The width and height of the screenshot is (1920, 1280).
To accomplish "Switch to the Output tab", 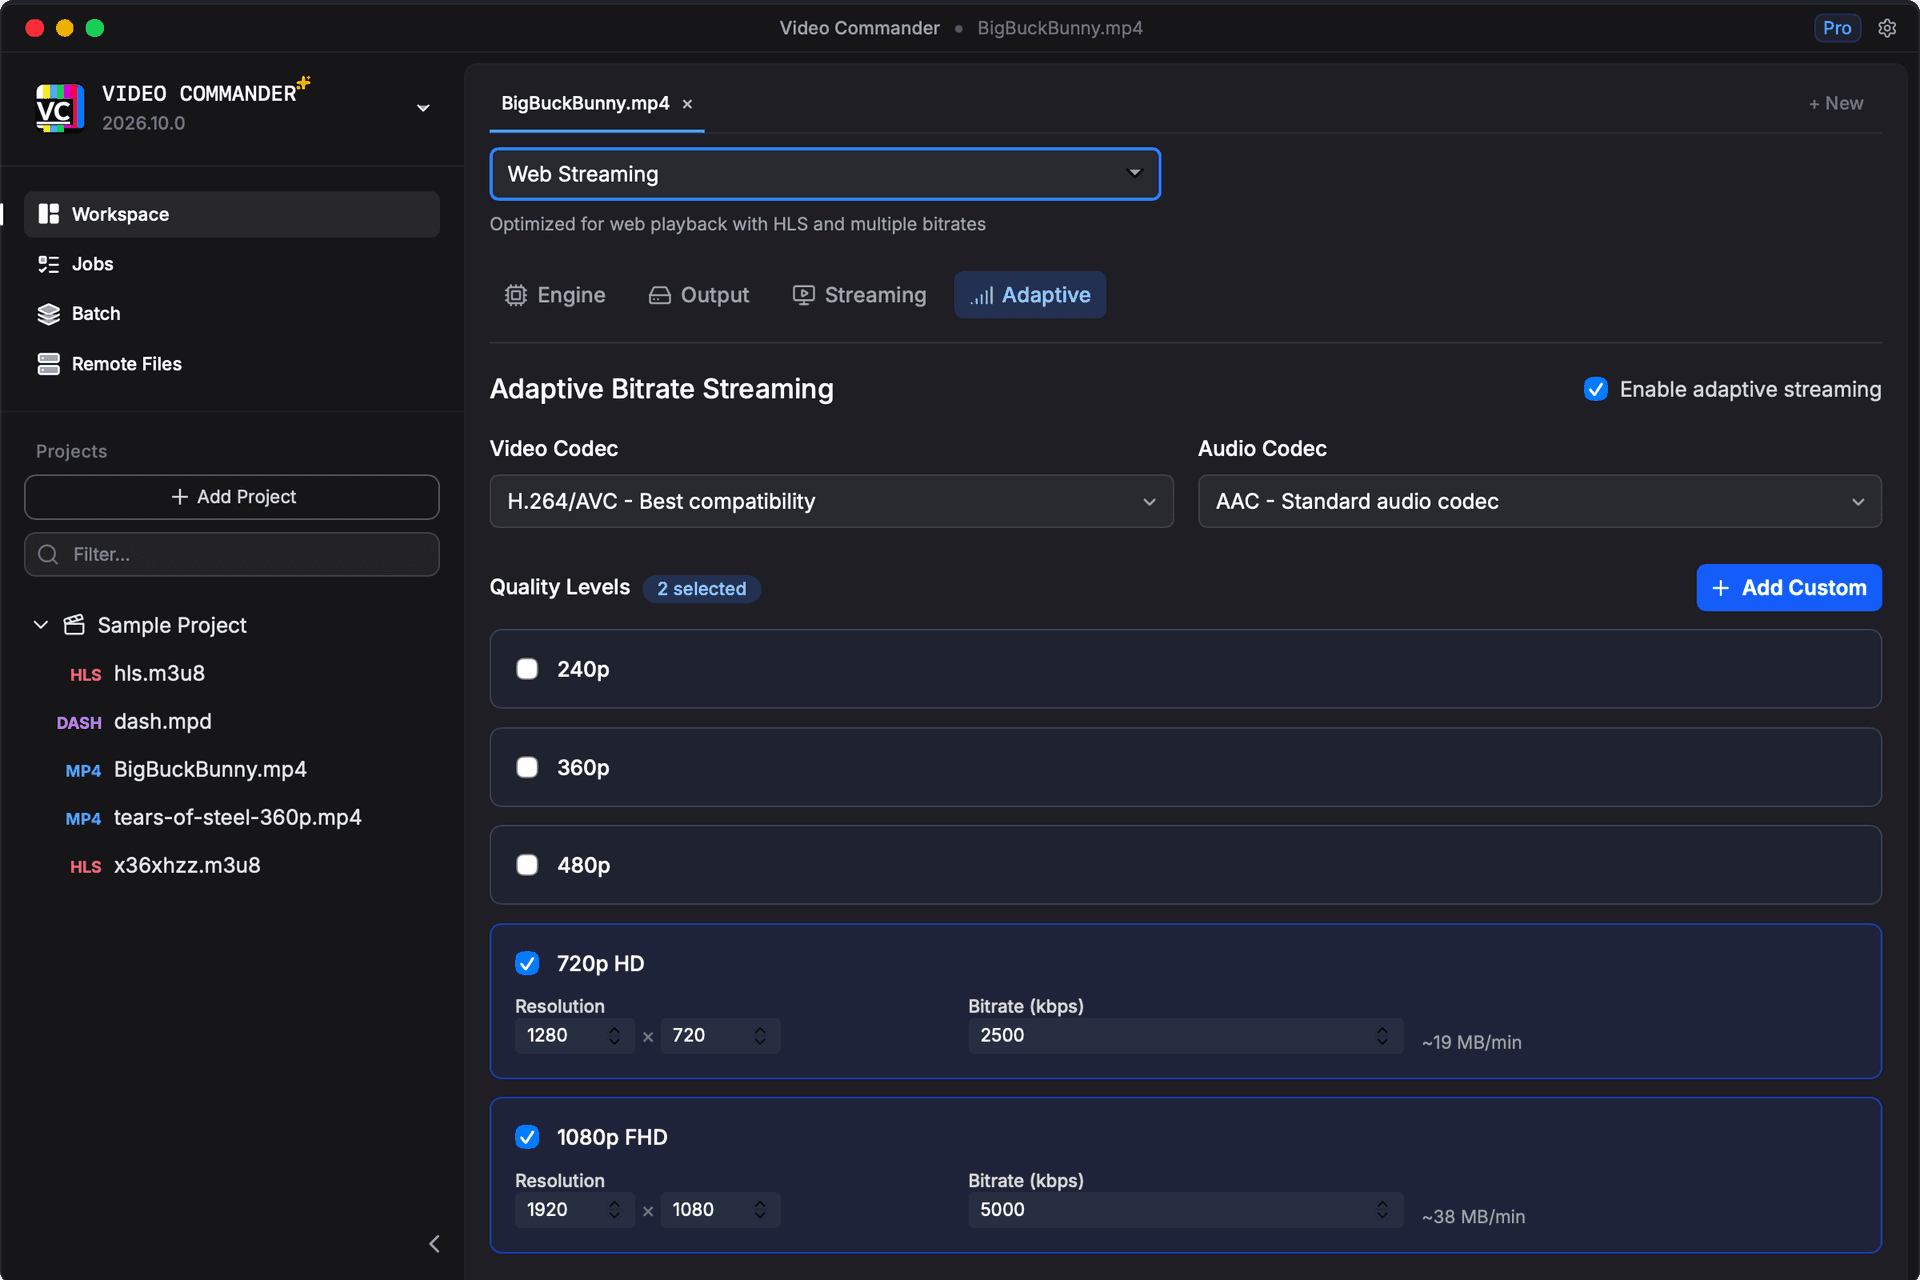I will [x=699, y=295].
